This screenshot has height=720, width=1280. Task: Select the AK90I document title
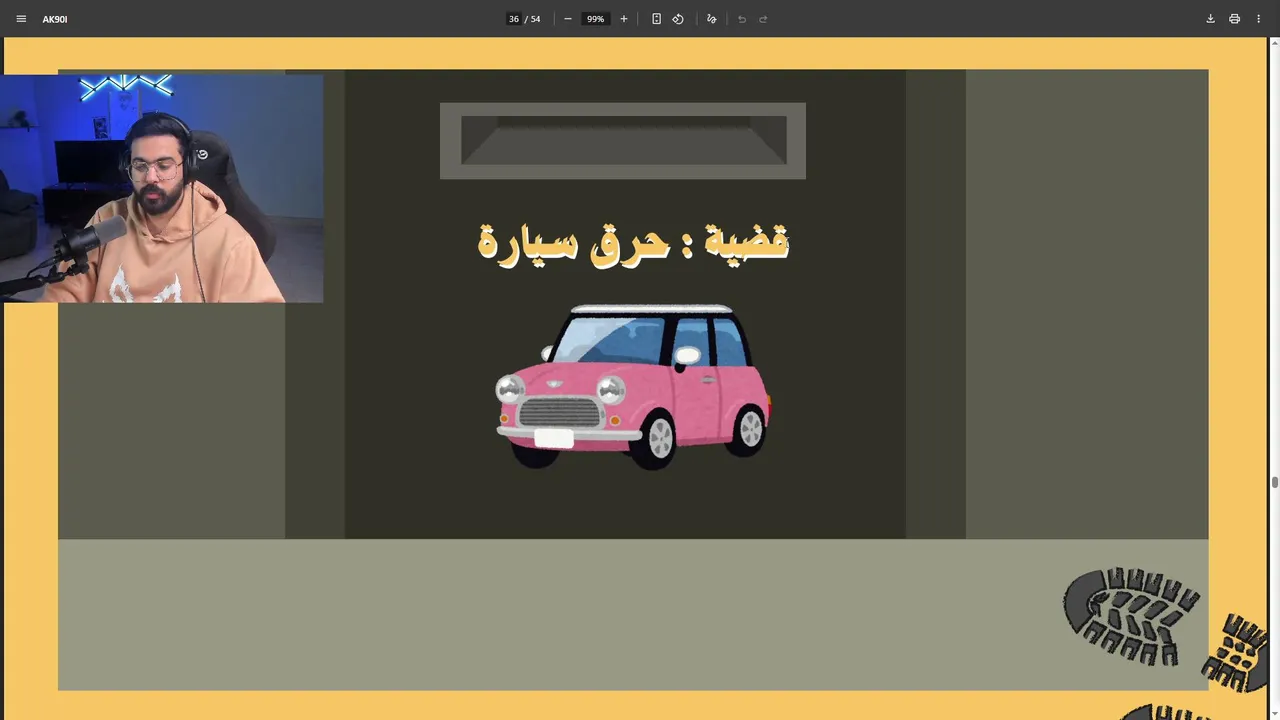(55, 19)
